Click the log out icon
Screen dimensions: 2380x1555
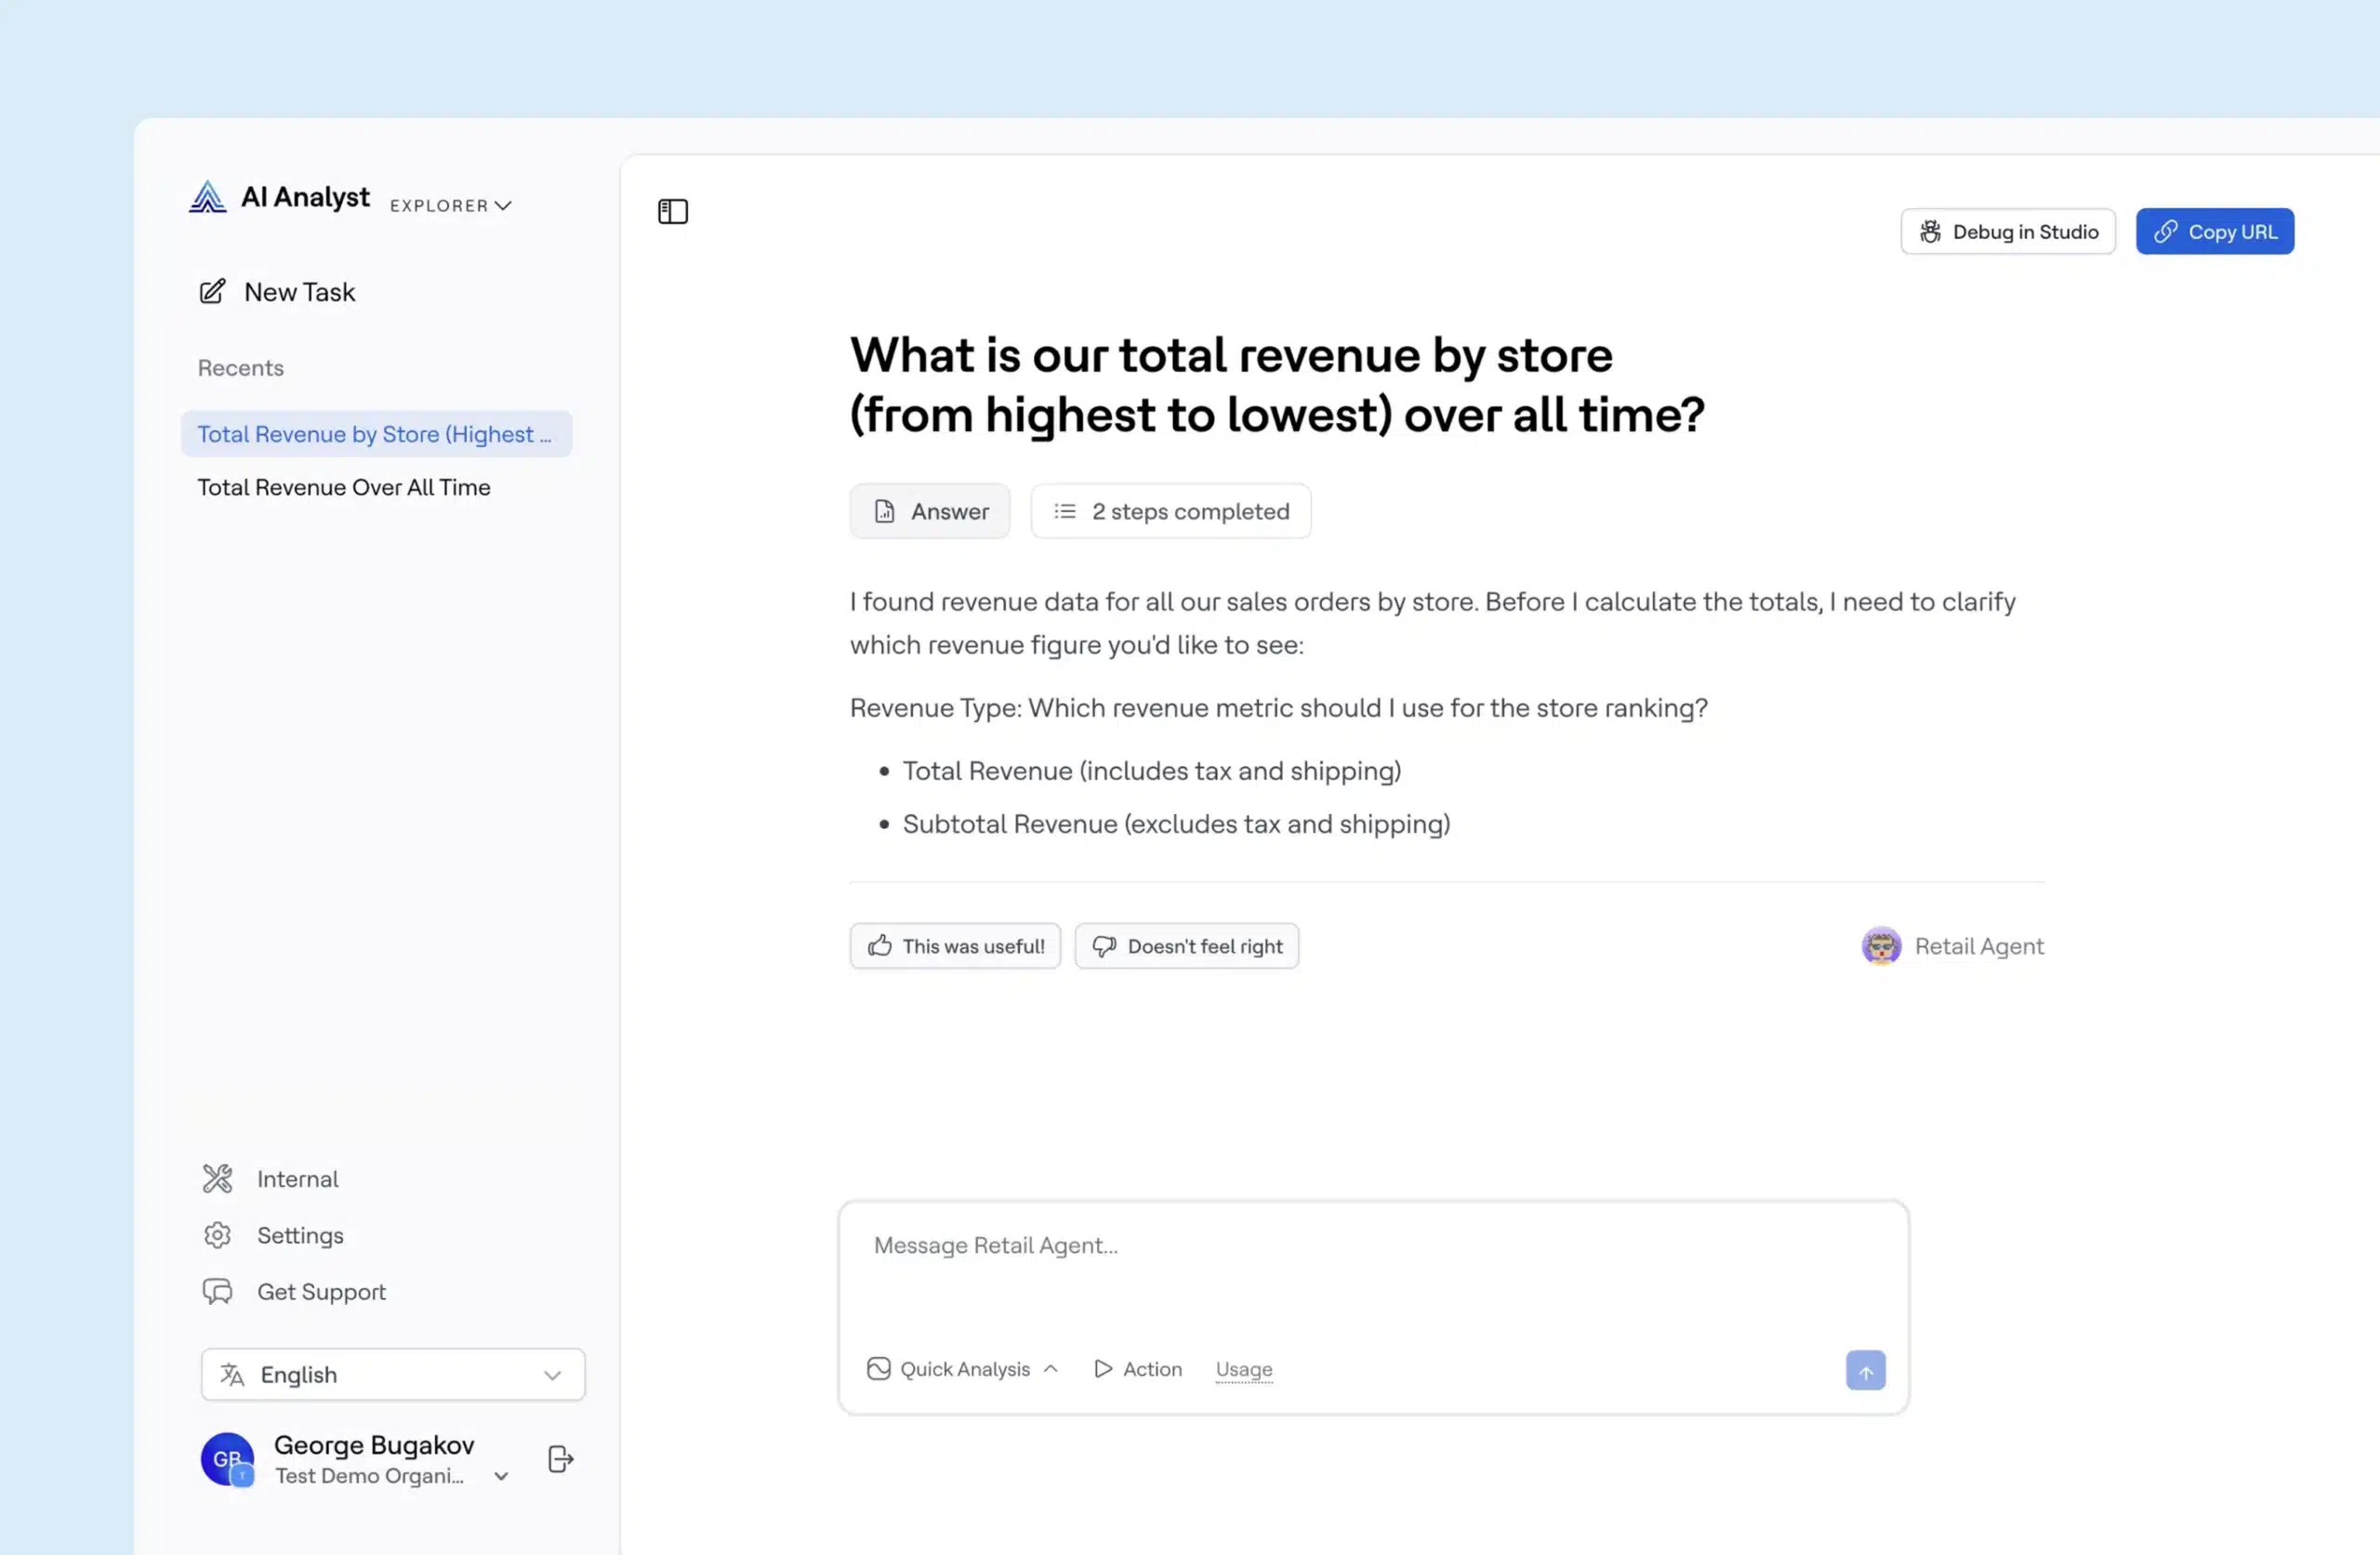click(560, 1459)
